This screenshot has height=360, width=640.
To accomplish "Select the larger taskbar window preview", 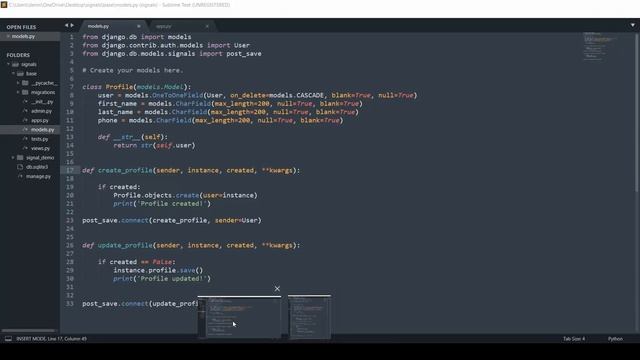I will tap(239, 317).
